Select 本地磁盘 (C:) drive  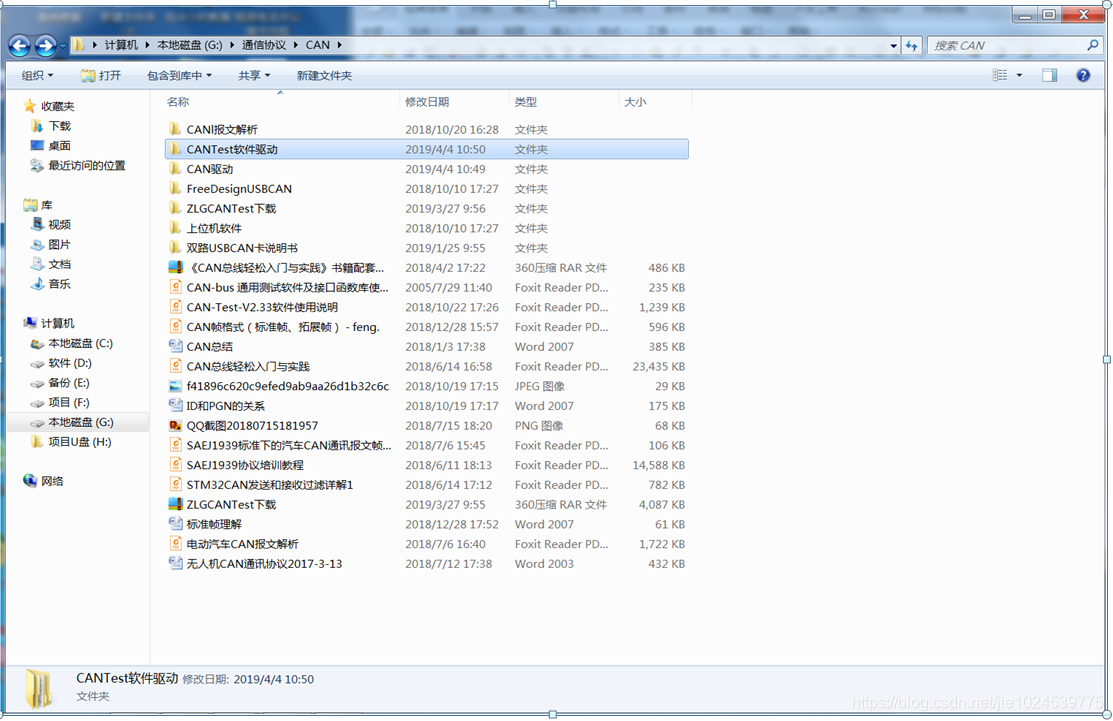click(80, 343)
